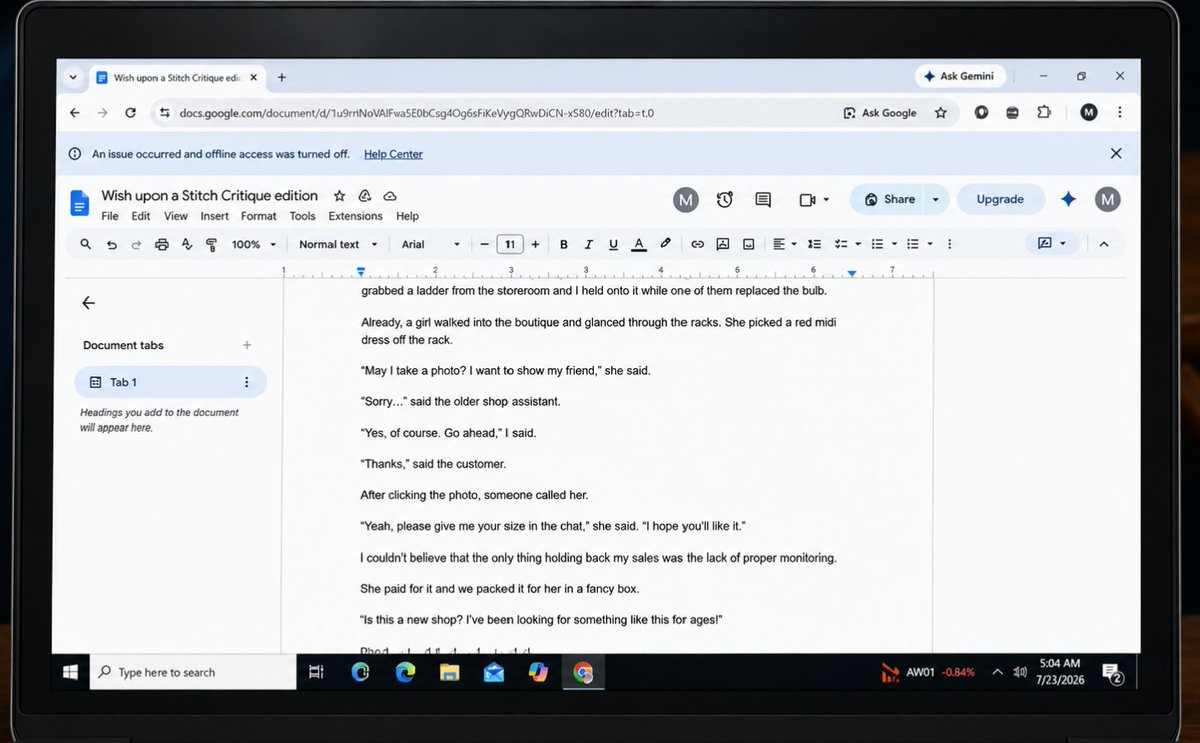1200x743 pixels.
Task: Show more toolbar options (three dots)
Action: (949, 244)
